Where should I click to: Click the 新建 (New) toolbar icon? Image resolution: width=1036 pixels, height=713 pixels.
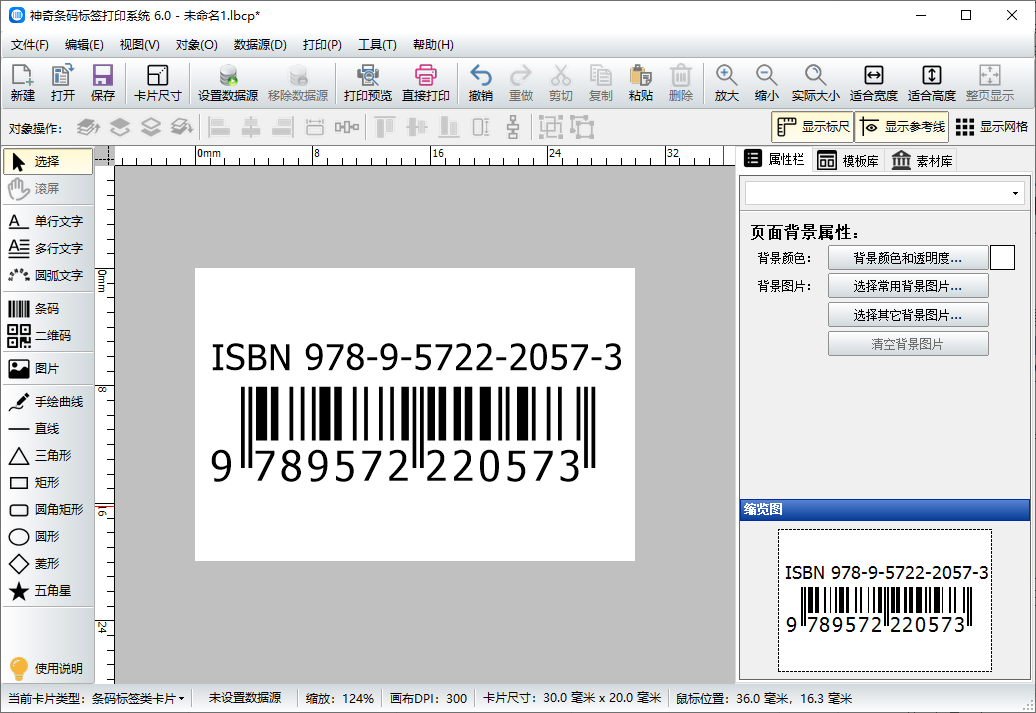(22, 83)
